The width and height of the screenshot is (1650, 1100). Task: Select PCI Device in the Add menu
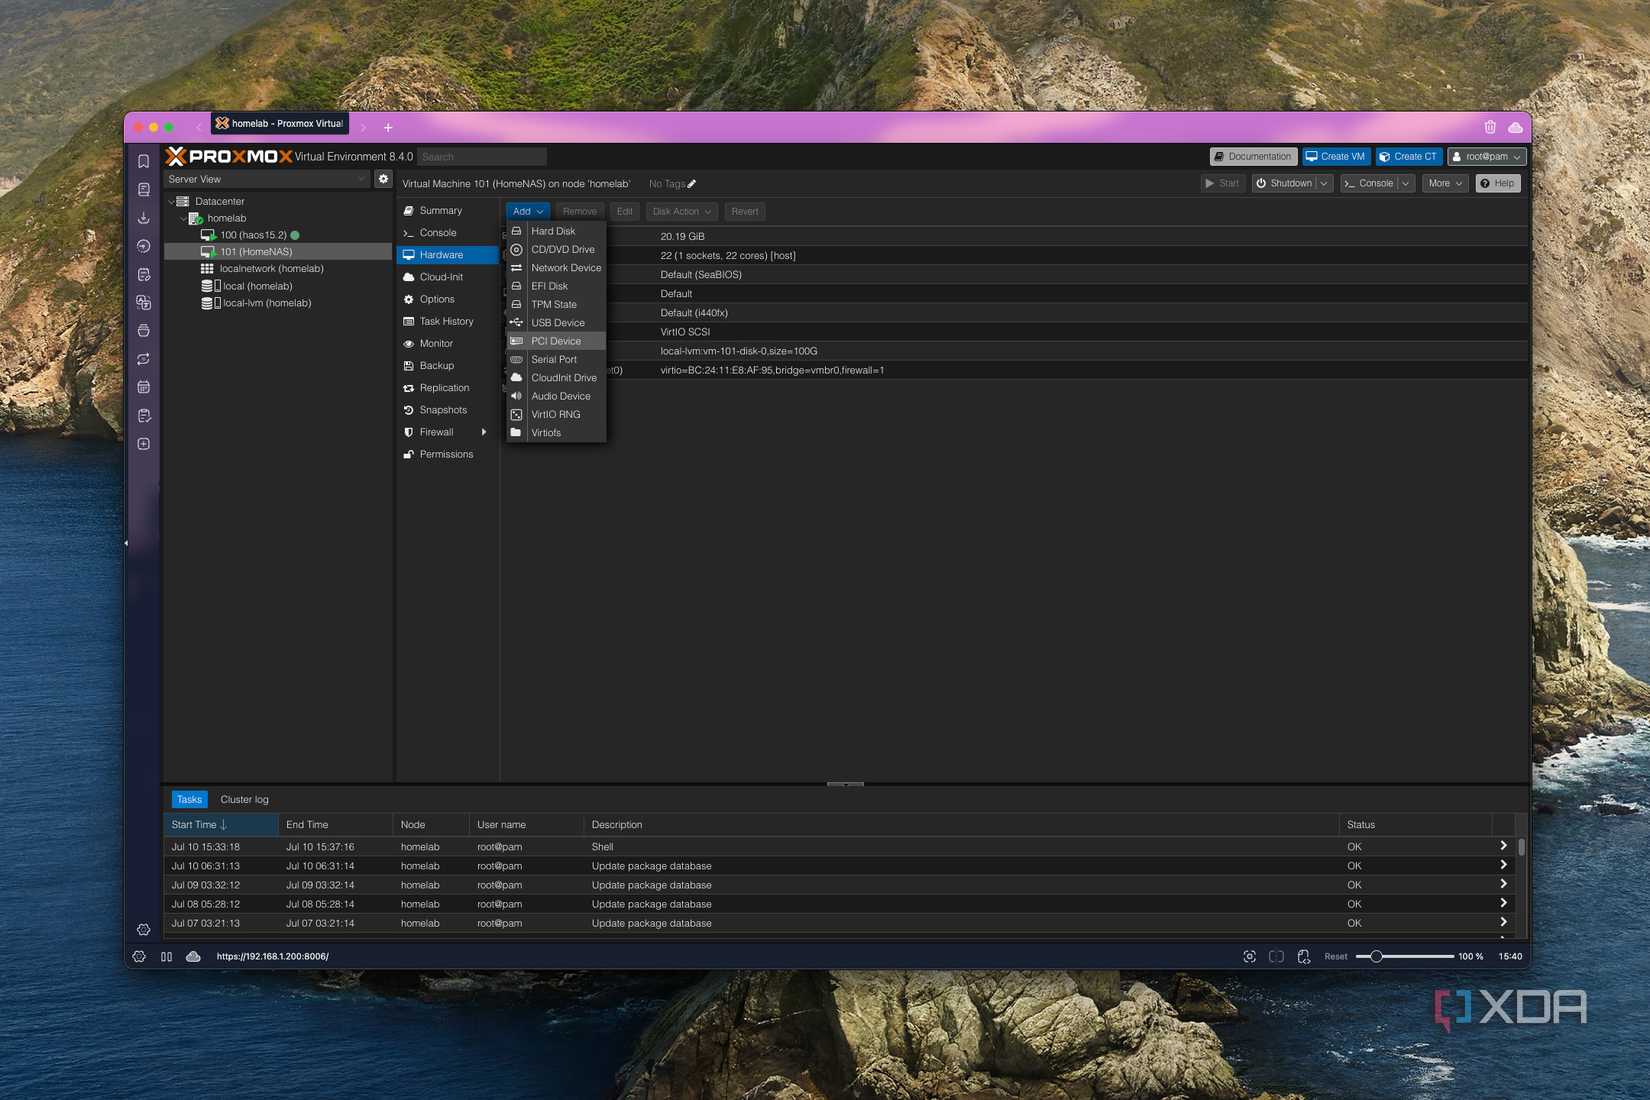[x=556, y=341]
